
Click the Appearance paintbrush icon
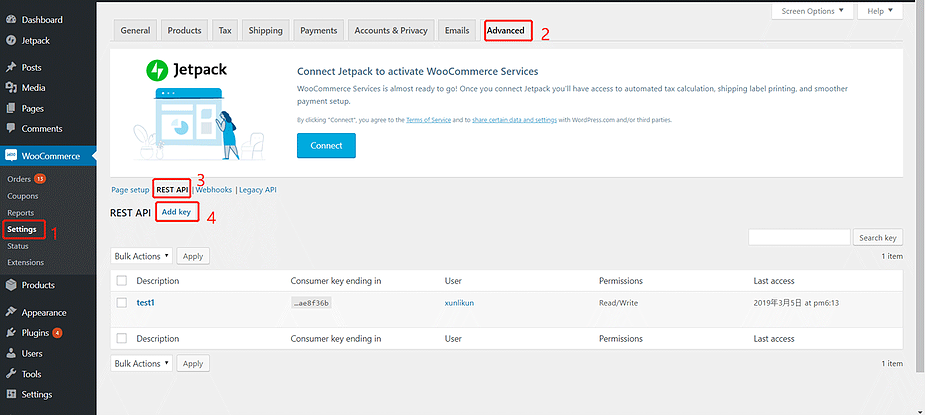click(11, 313)
